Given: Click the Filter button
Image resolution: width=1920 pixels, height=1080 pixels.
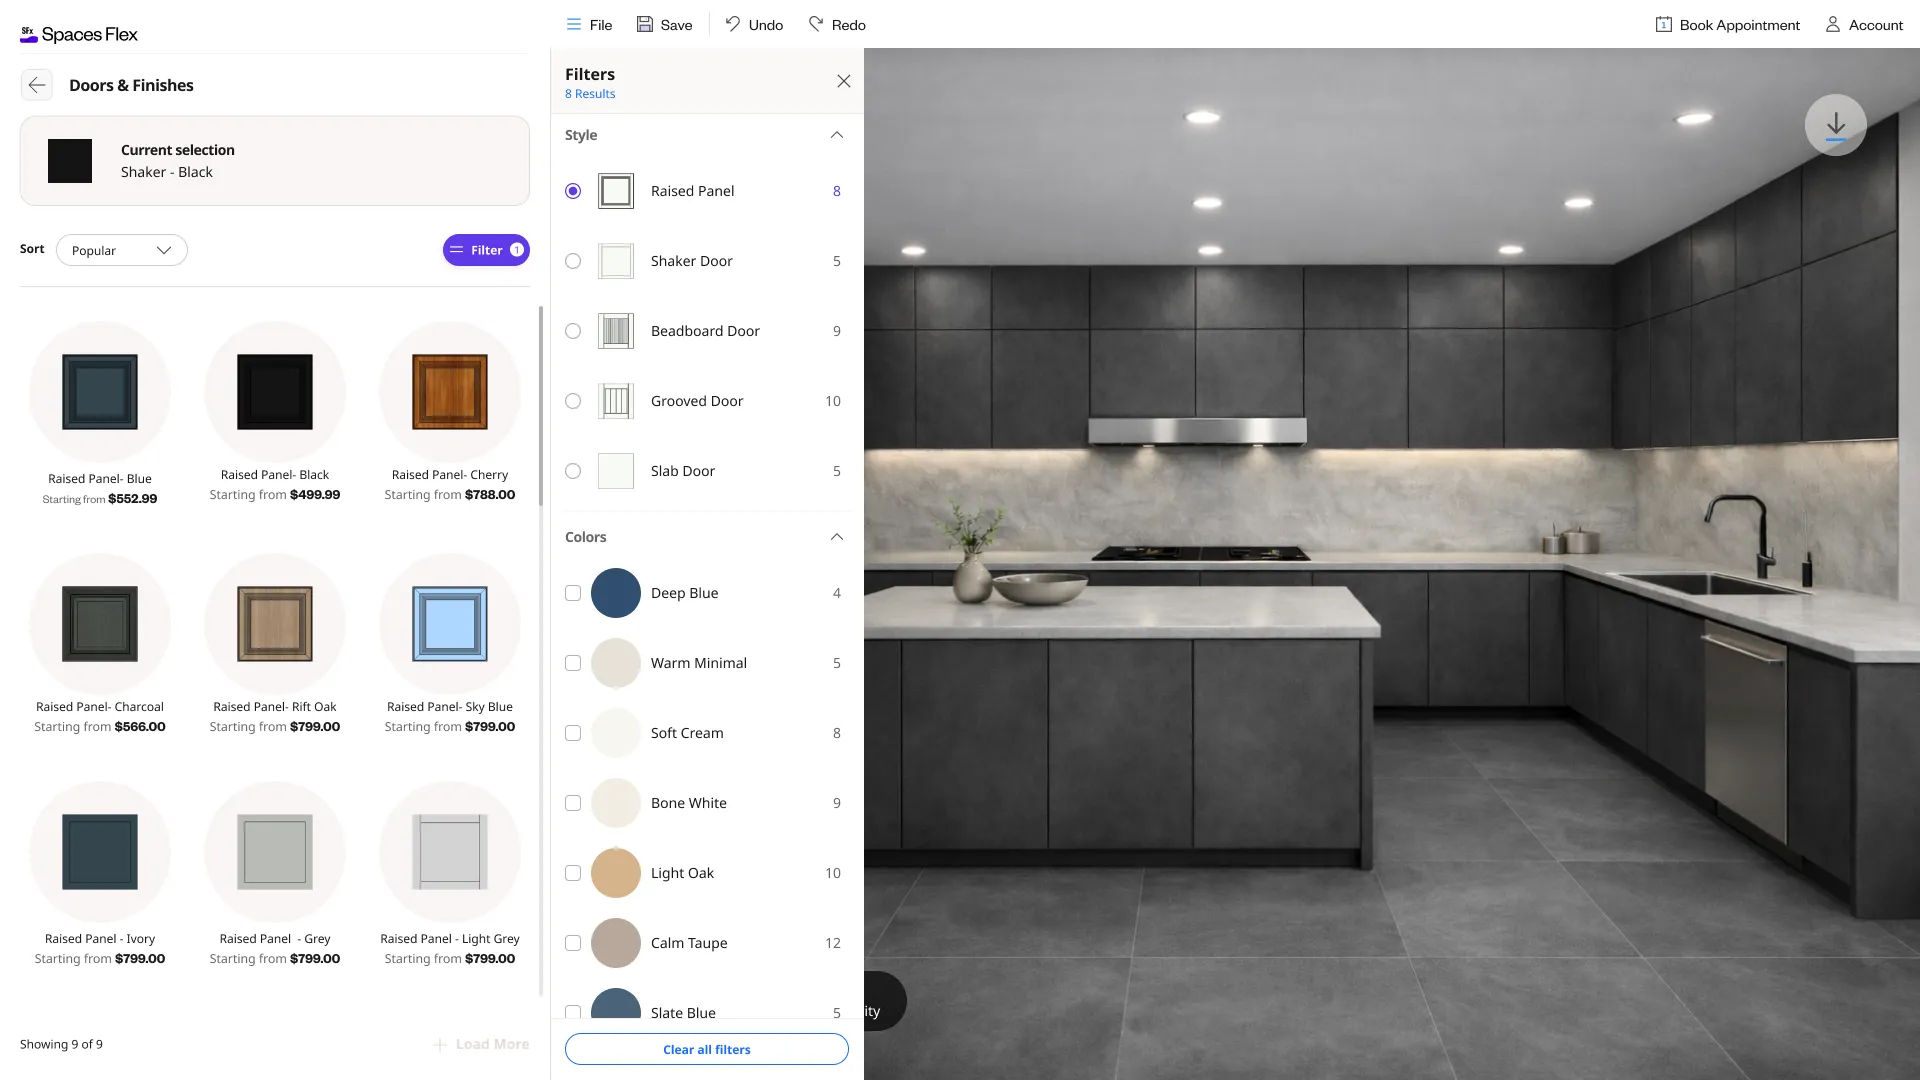Looking at the screenshot, I should 486,250.
